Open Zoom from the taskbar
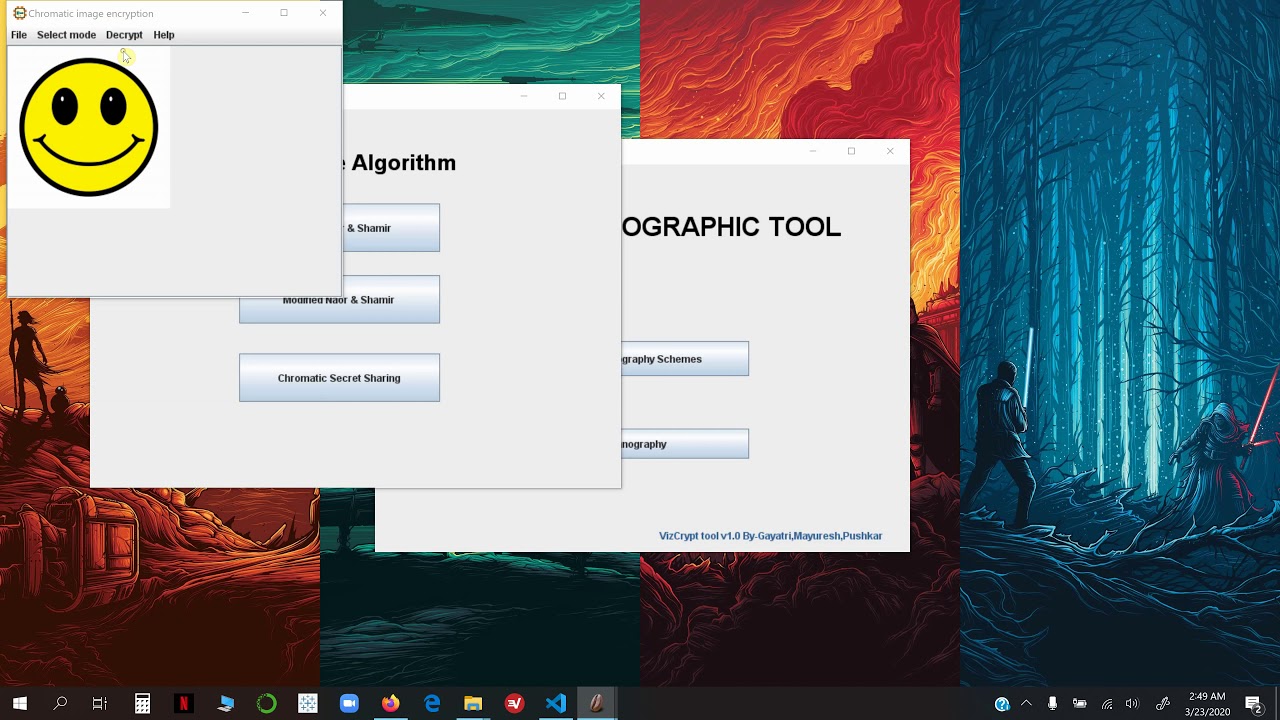This screenshot has width=1280, height=720. tap(349, 704)
